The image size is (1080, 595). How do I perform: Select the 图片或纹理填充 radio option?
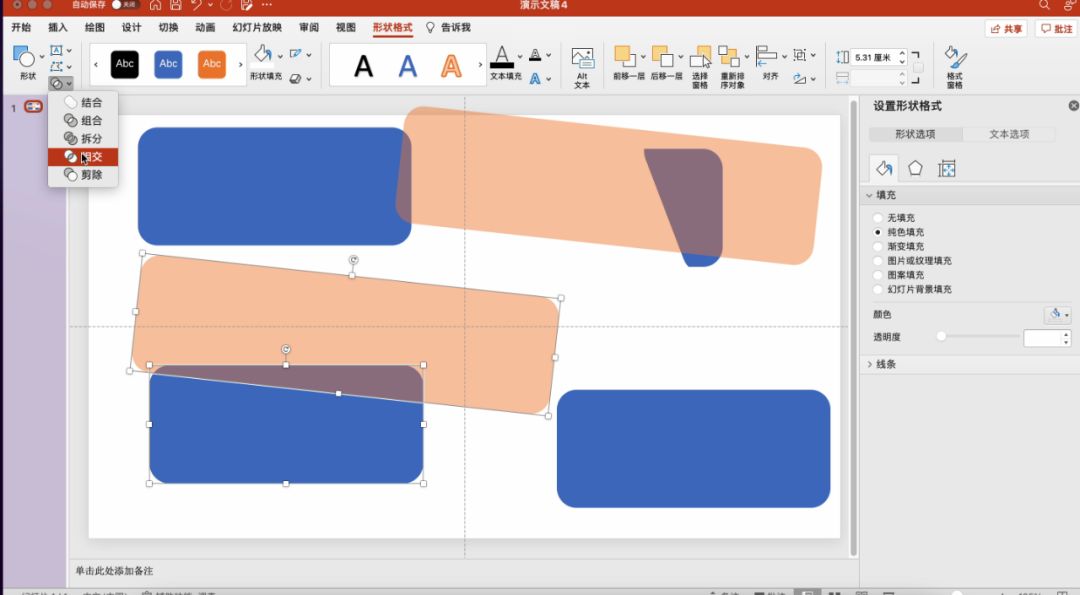878,261
